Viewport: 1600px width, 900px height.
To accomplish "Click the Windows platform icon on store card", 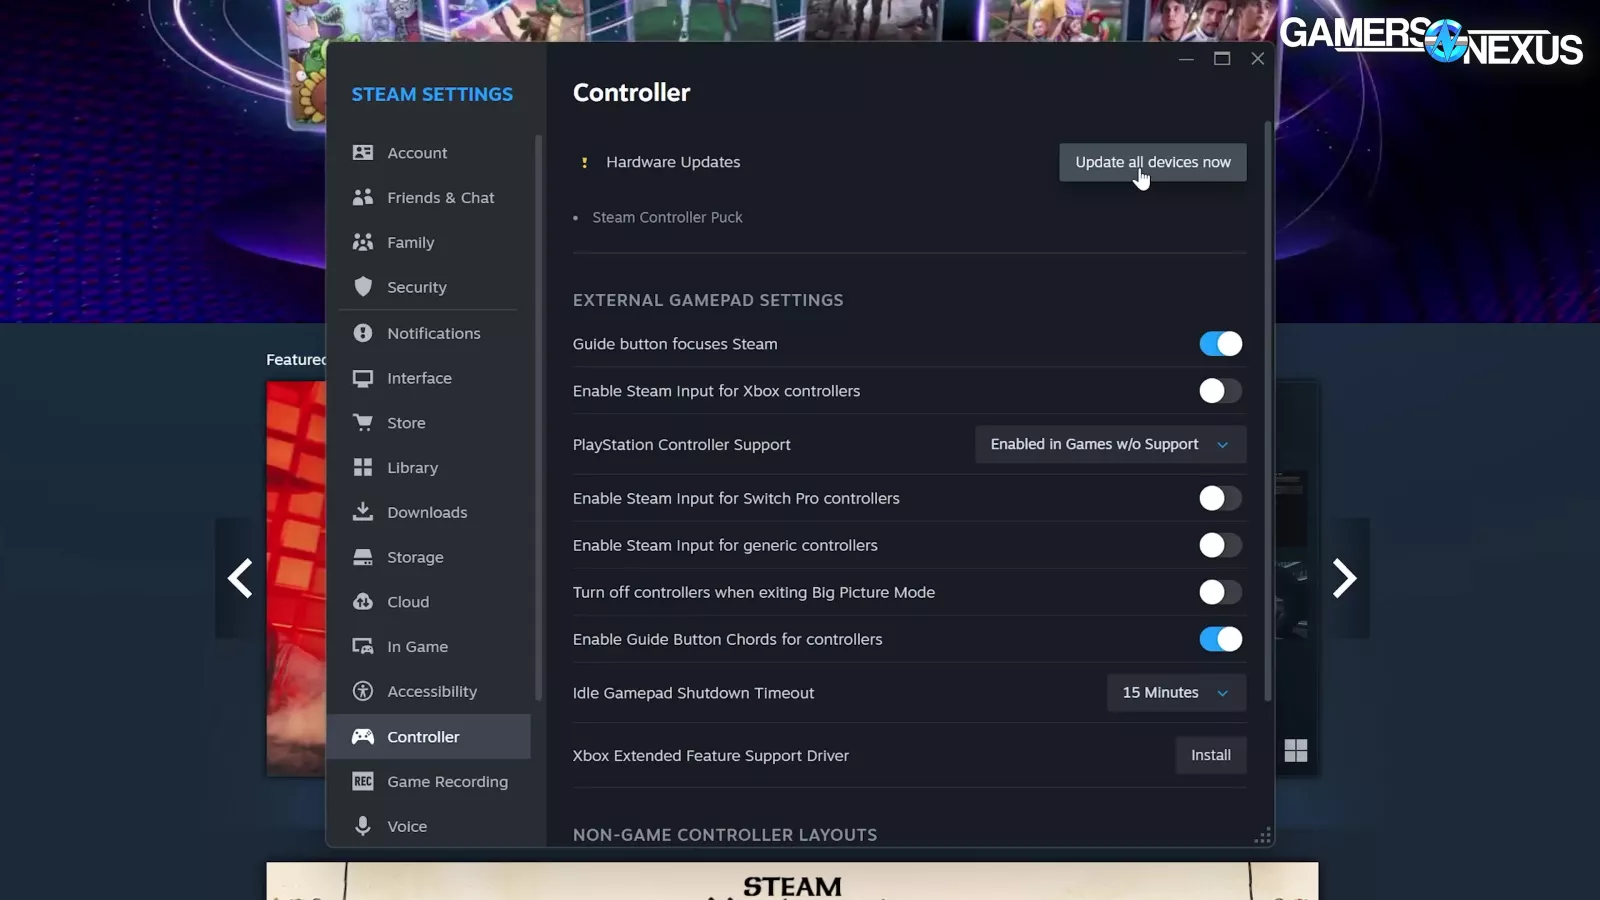I will tap(1296, 751).
